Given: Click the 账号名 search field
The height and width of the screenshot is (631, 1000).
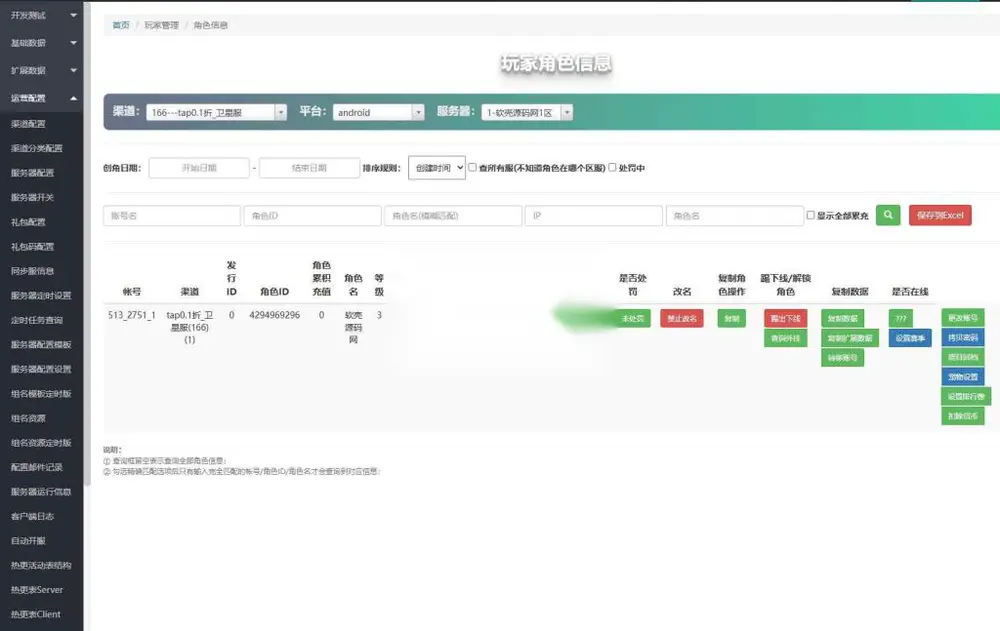Looking at the screenshot, I should pos(172,216).
